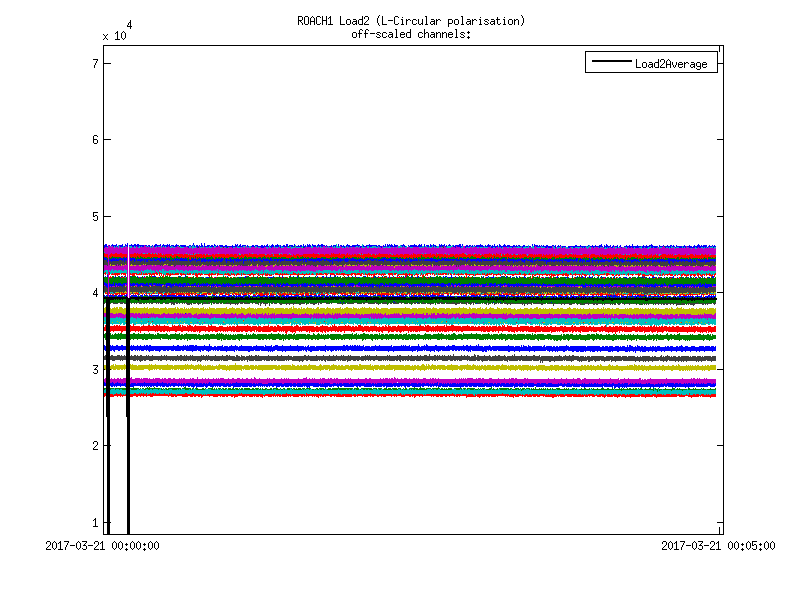Click the y-axis tick label 7
This screenshot has height=600, width=800.
[94, 63]
